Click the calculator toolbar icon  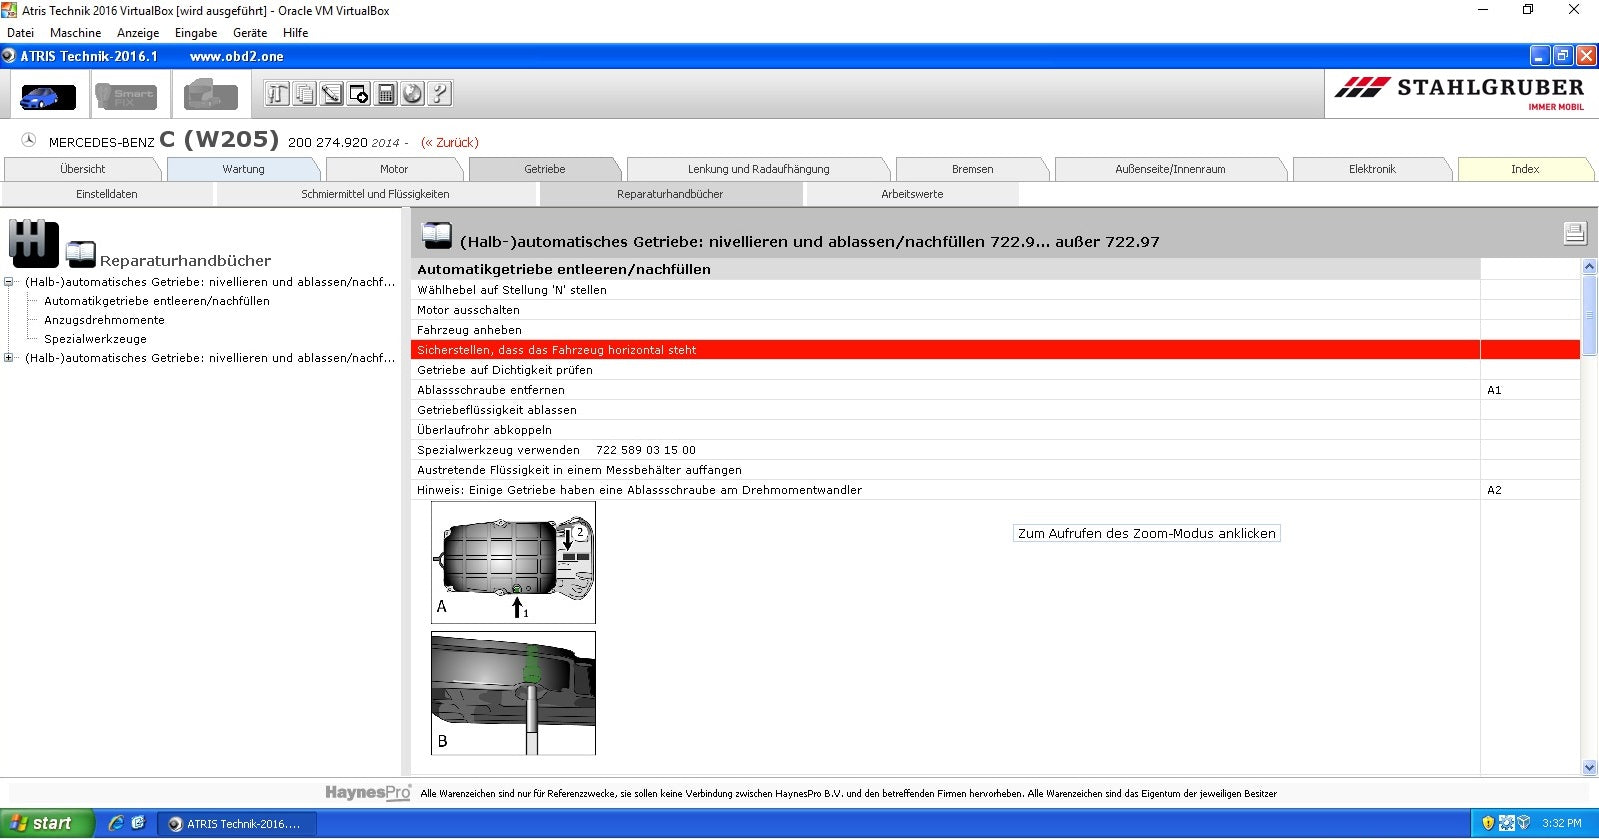click(x=385, y=94)
